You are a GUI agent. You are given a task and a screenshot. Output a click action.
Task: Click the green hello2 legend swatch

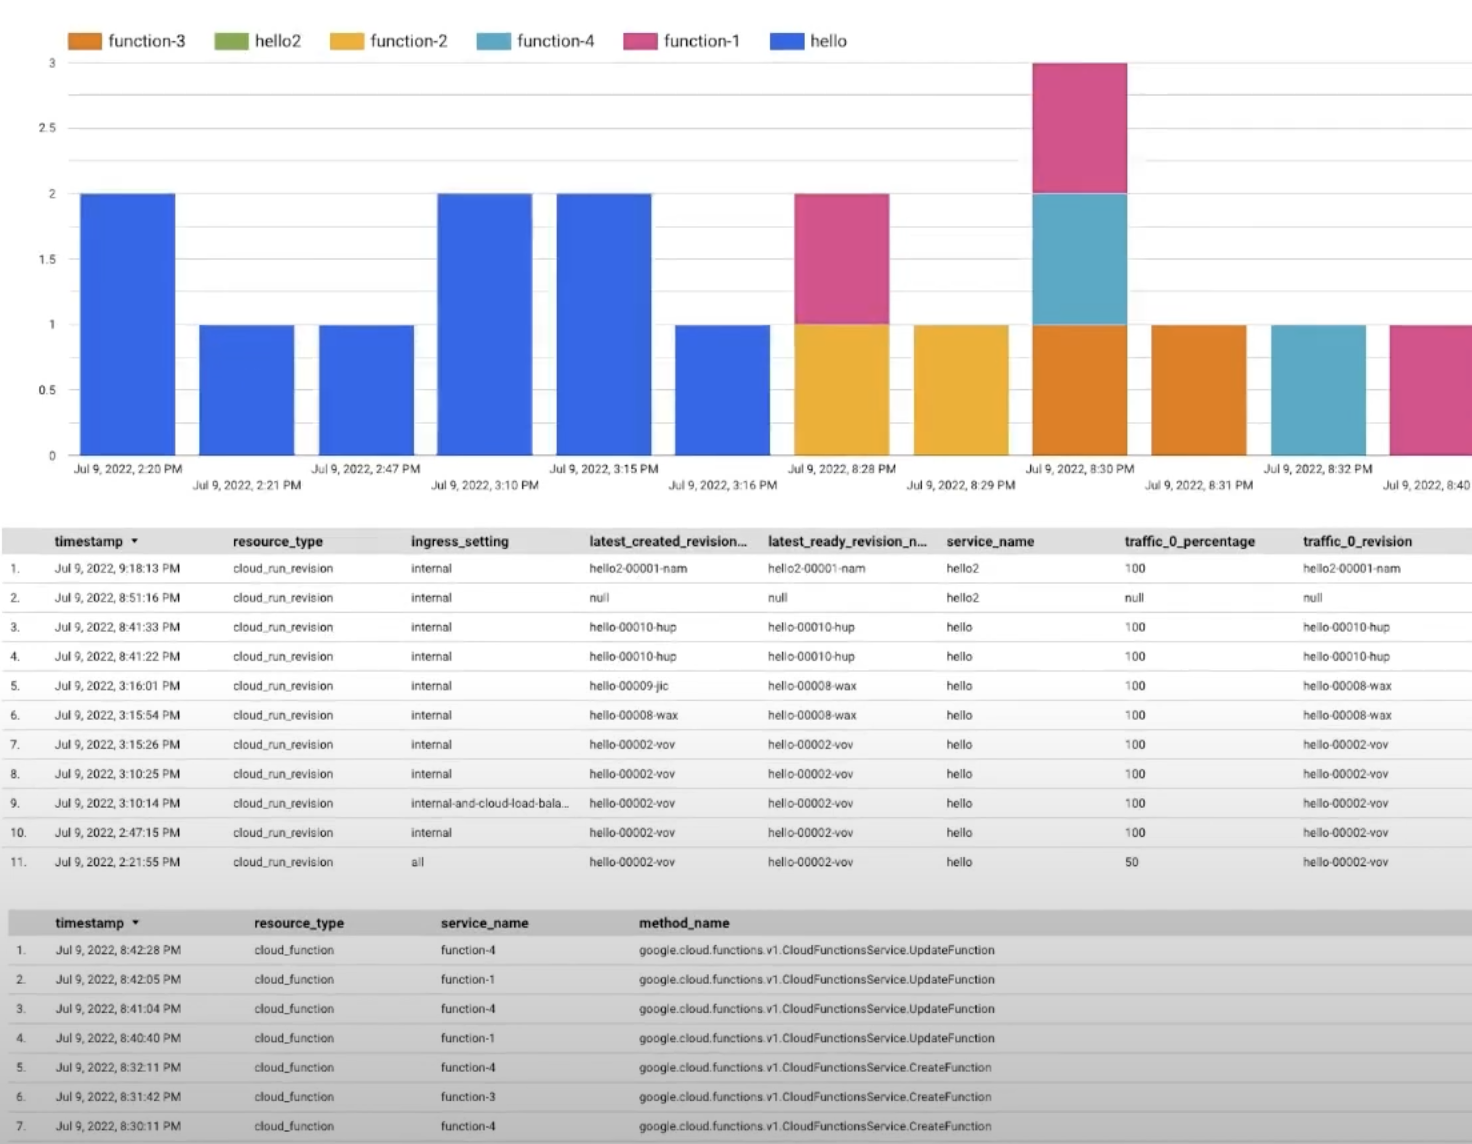pos(231,41)
